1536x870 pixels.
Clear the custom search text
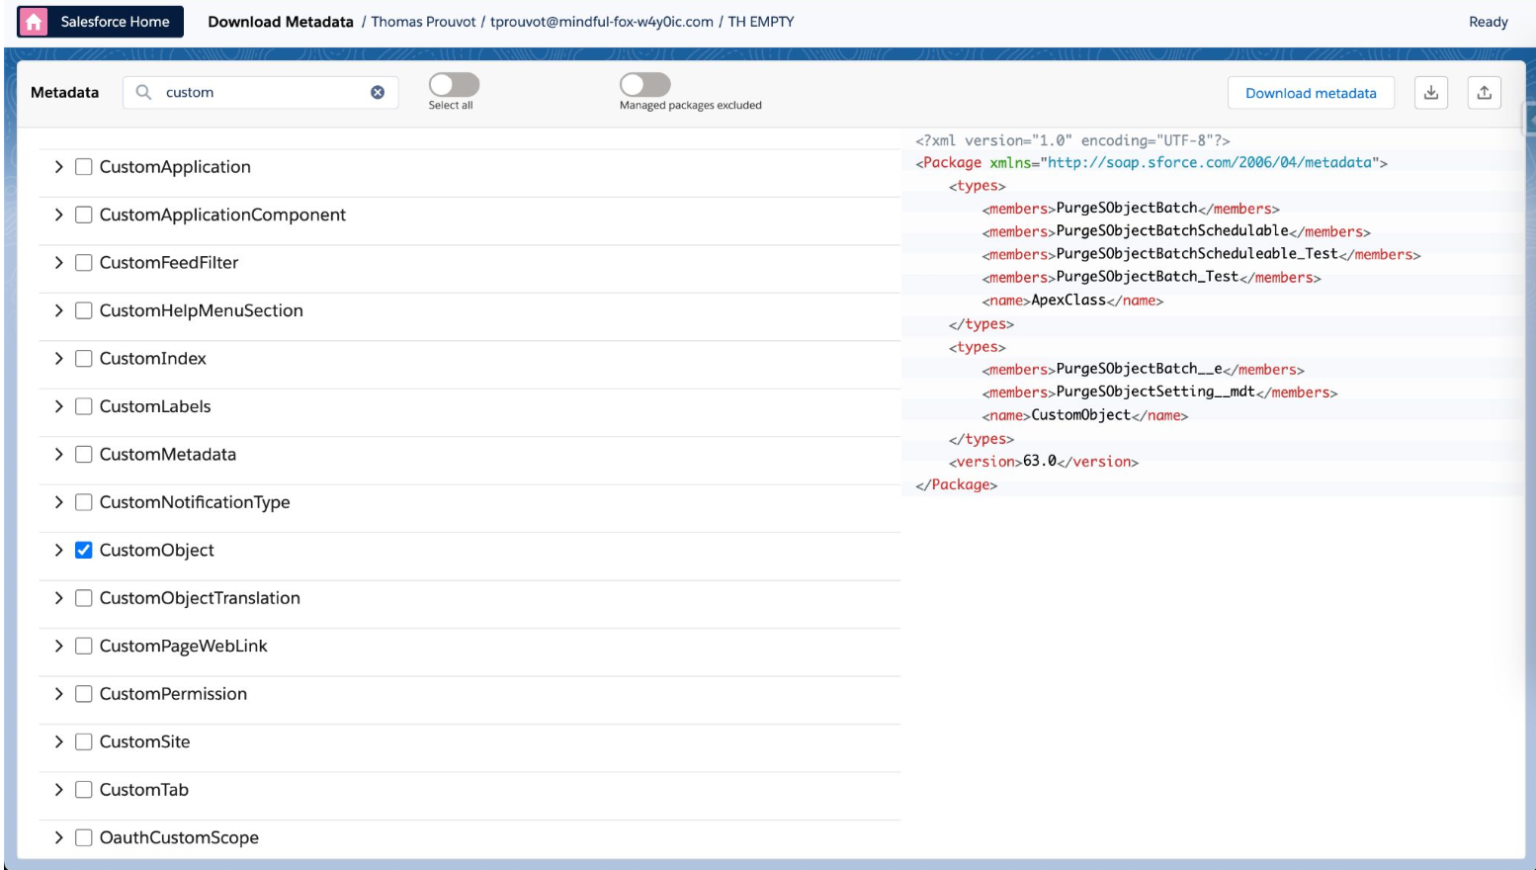(378, 92)
